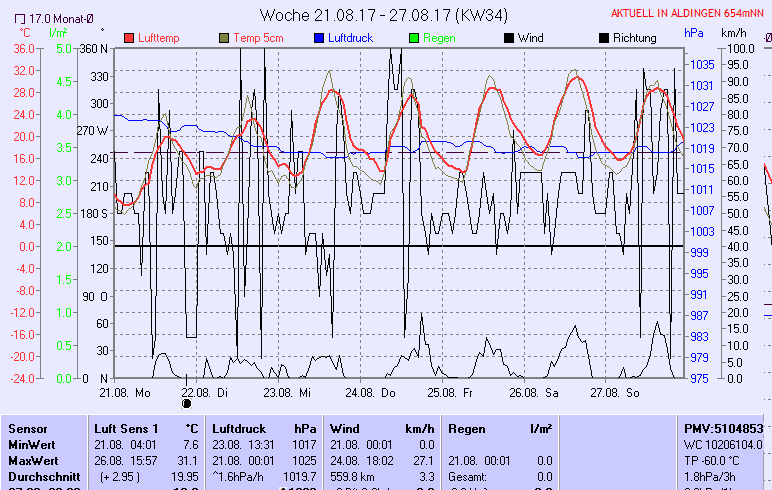Image resolution: width=772 pixels, height=490 pixels.
Task: Click the blue Luftdruck legend square
Action: click(318, 38)
